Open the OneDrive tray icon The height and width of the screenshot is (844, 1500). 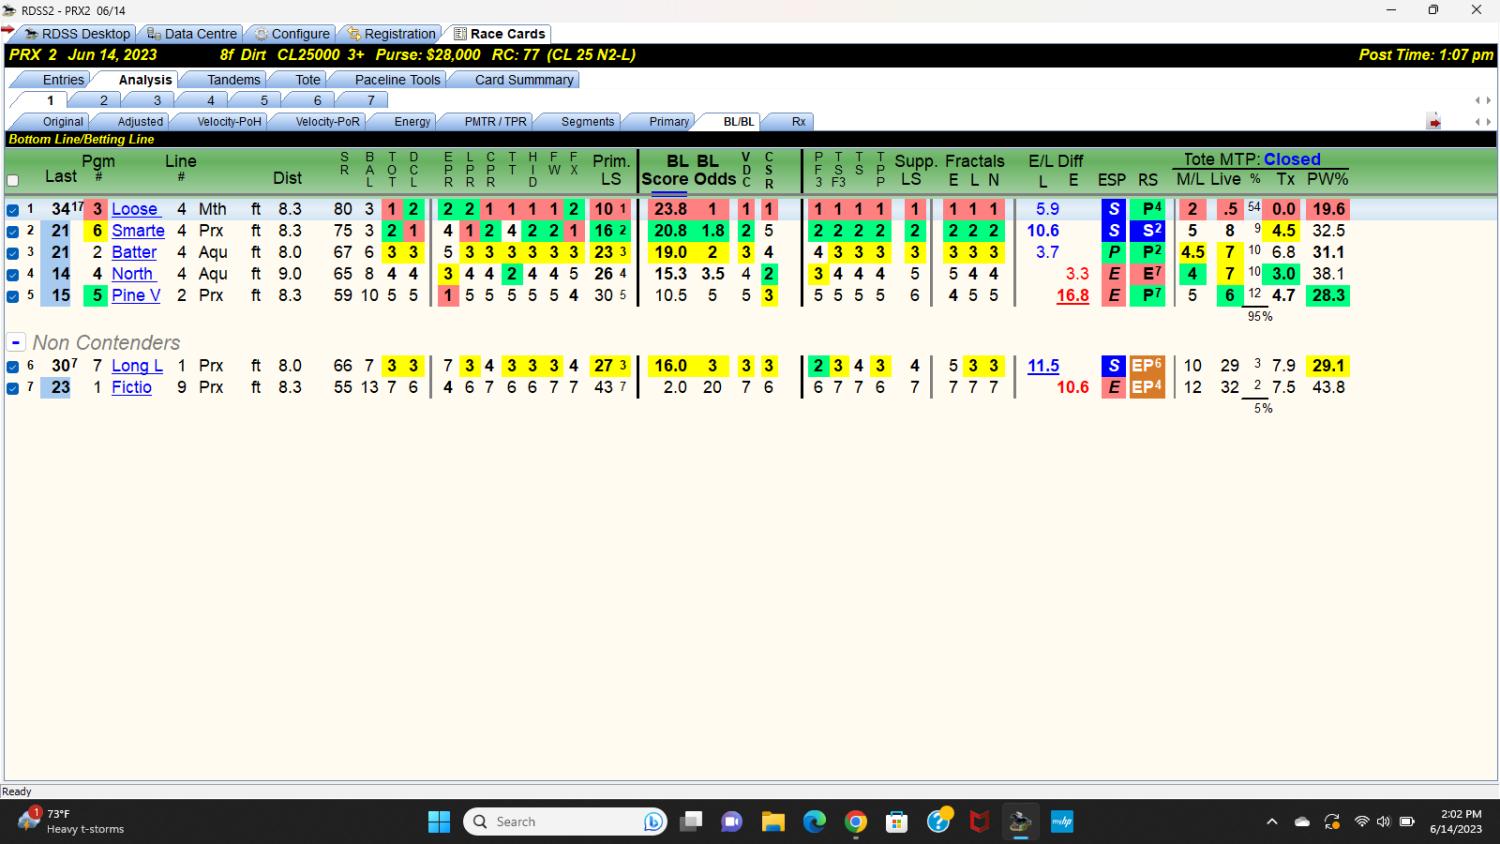(x=1302, y=822)
